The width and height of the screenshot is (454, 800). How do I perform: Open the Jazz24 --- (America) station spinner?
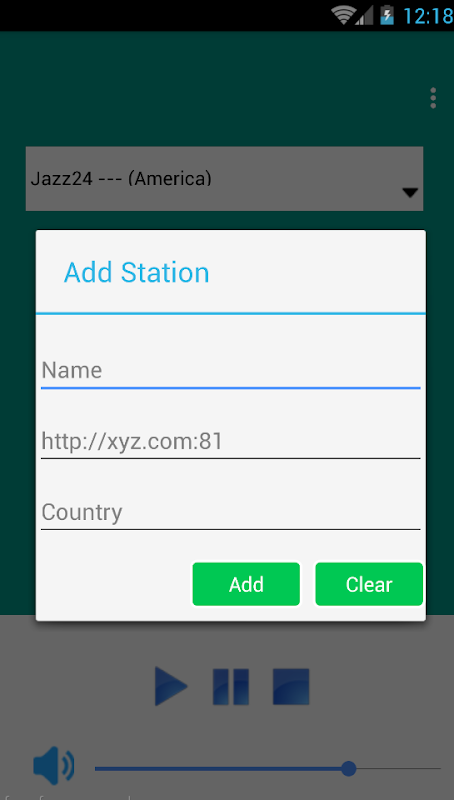coord(224,179)
